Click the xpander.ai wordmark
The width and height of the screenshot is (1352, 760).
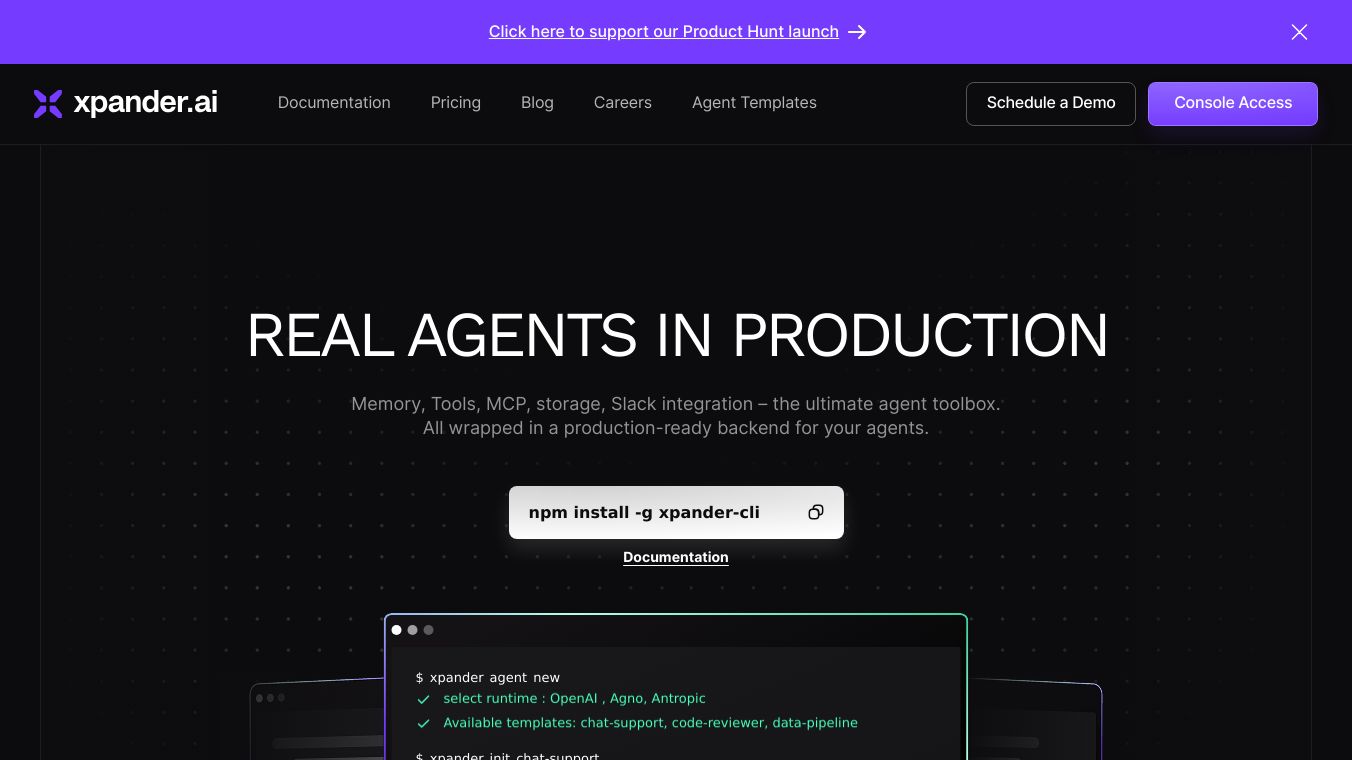[x=146, y=102]
